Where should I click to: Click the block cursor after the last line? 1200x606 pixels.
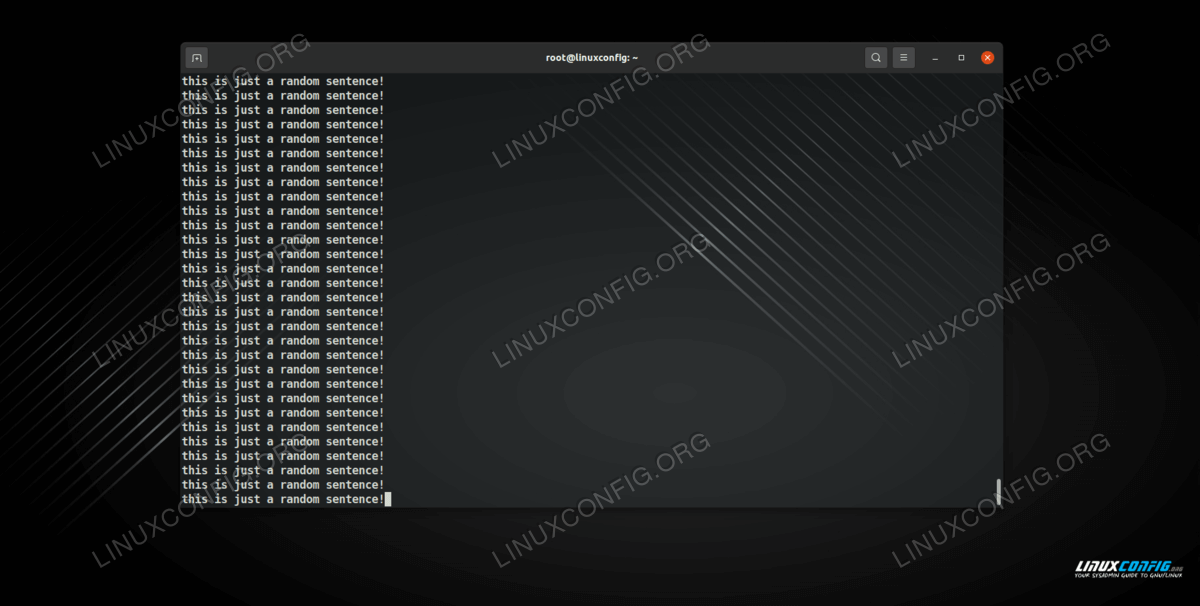388,499
